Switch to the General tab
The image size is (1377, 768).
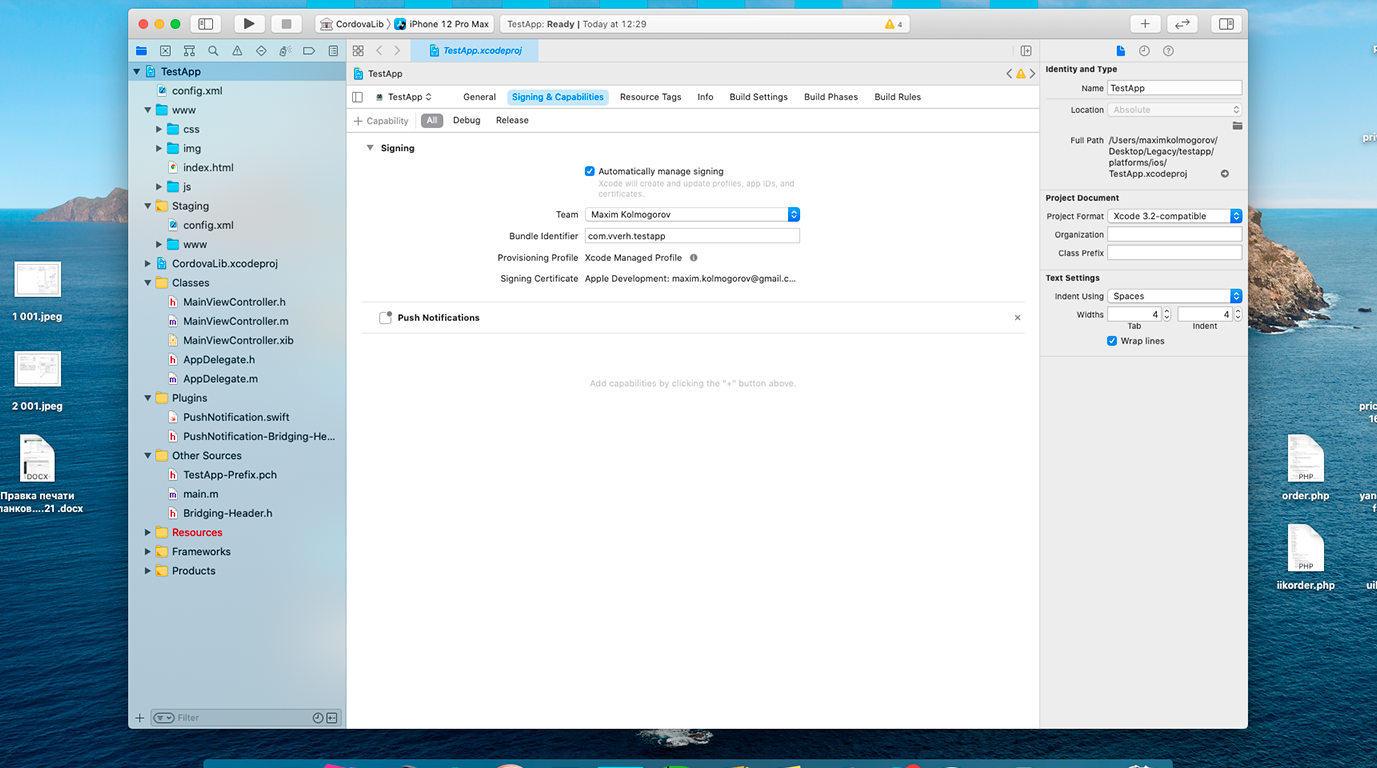point(479,97)
